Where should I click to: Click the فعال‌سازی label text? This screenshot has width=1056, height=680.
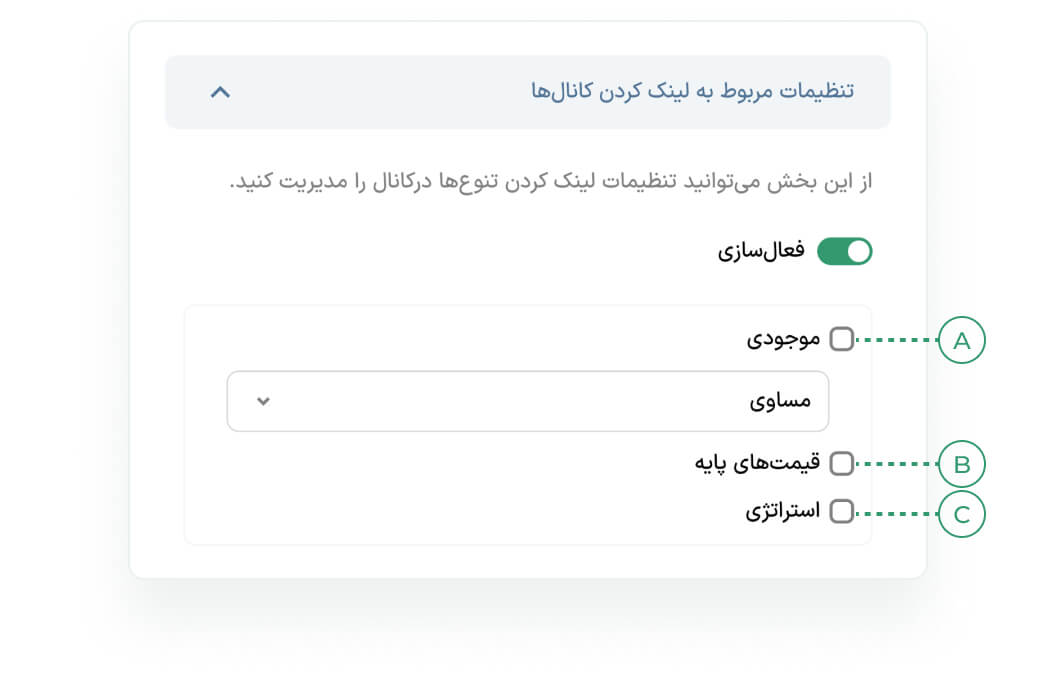(761, 252)
